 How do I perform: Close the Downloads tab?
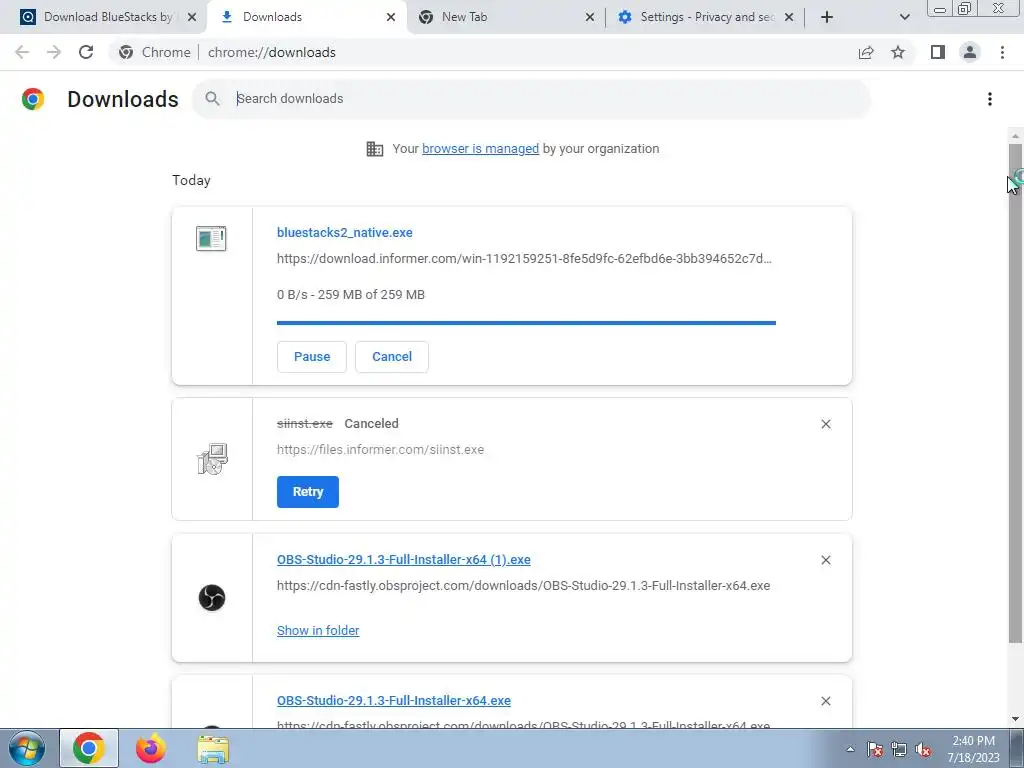[391, 17]
